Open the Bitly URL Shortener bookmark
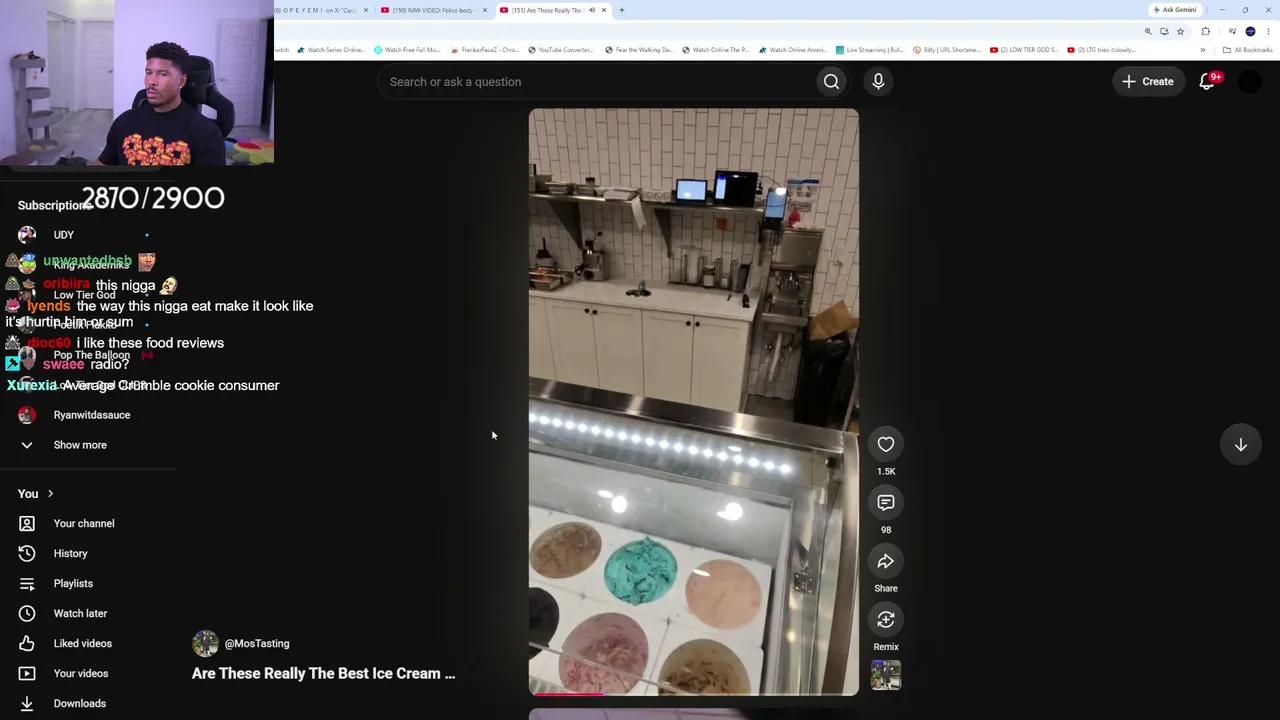The height and width of the screenshot is (720, 1280). point(946,50)
